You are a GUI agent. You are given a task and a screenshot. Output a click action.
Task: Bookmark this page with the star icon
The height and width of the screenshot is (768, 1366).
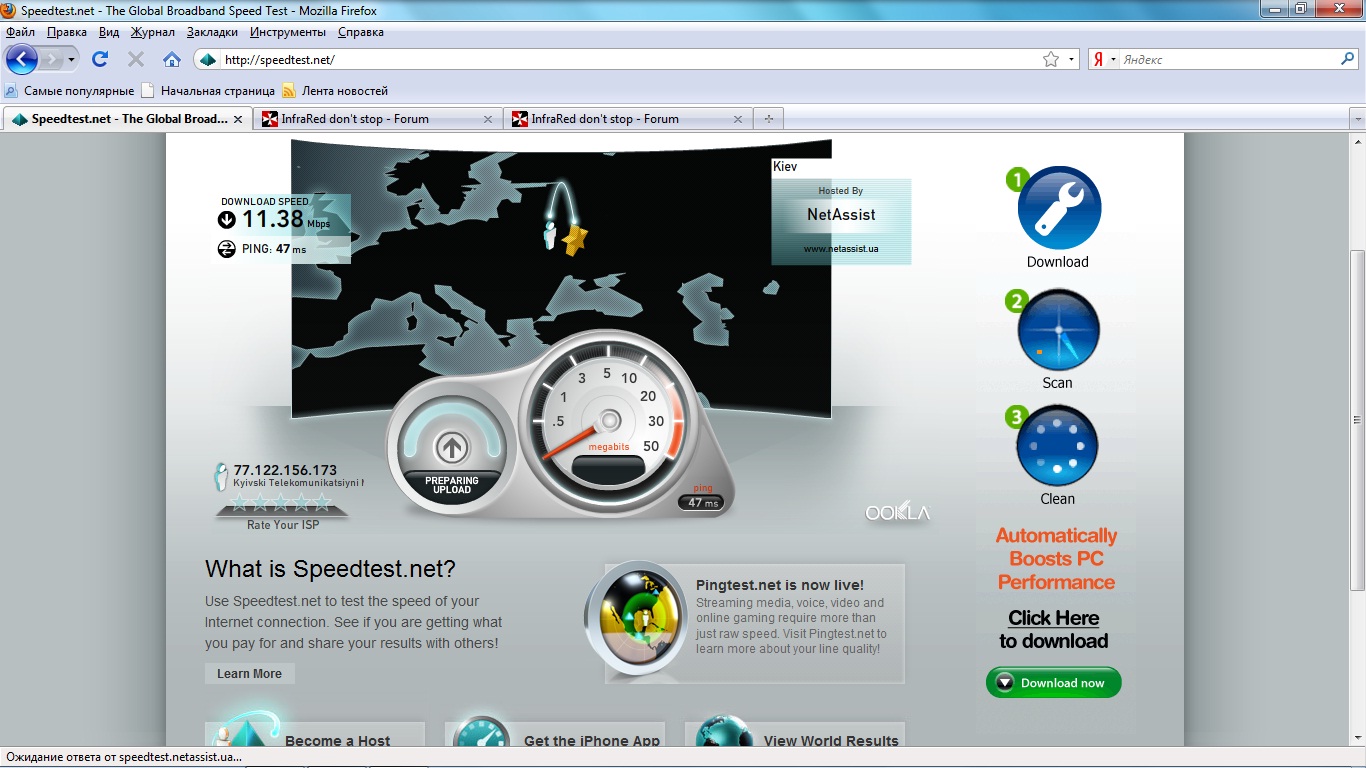click(1051, 59)
